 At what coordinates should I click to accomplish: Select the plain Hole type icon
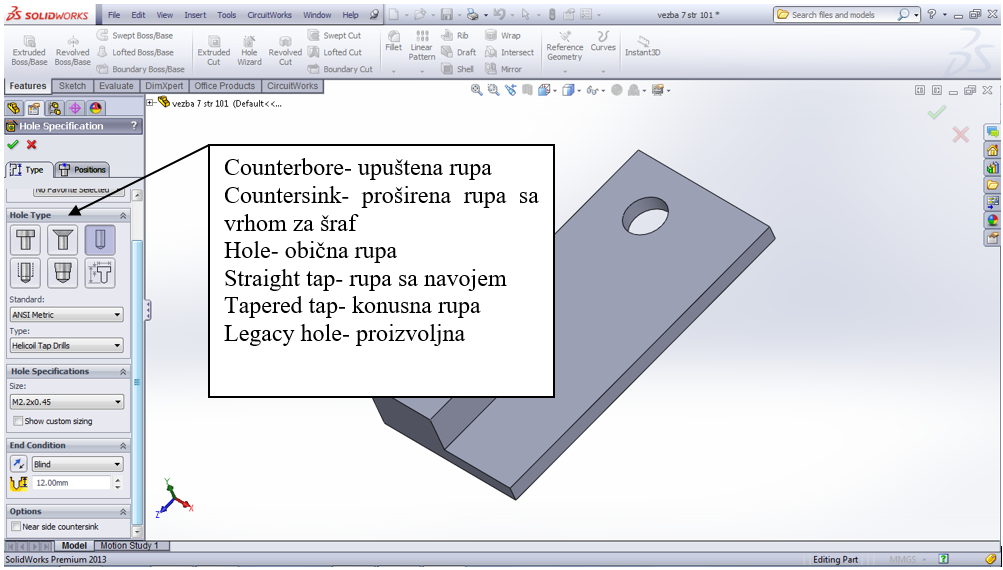coord(100,241)
